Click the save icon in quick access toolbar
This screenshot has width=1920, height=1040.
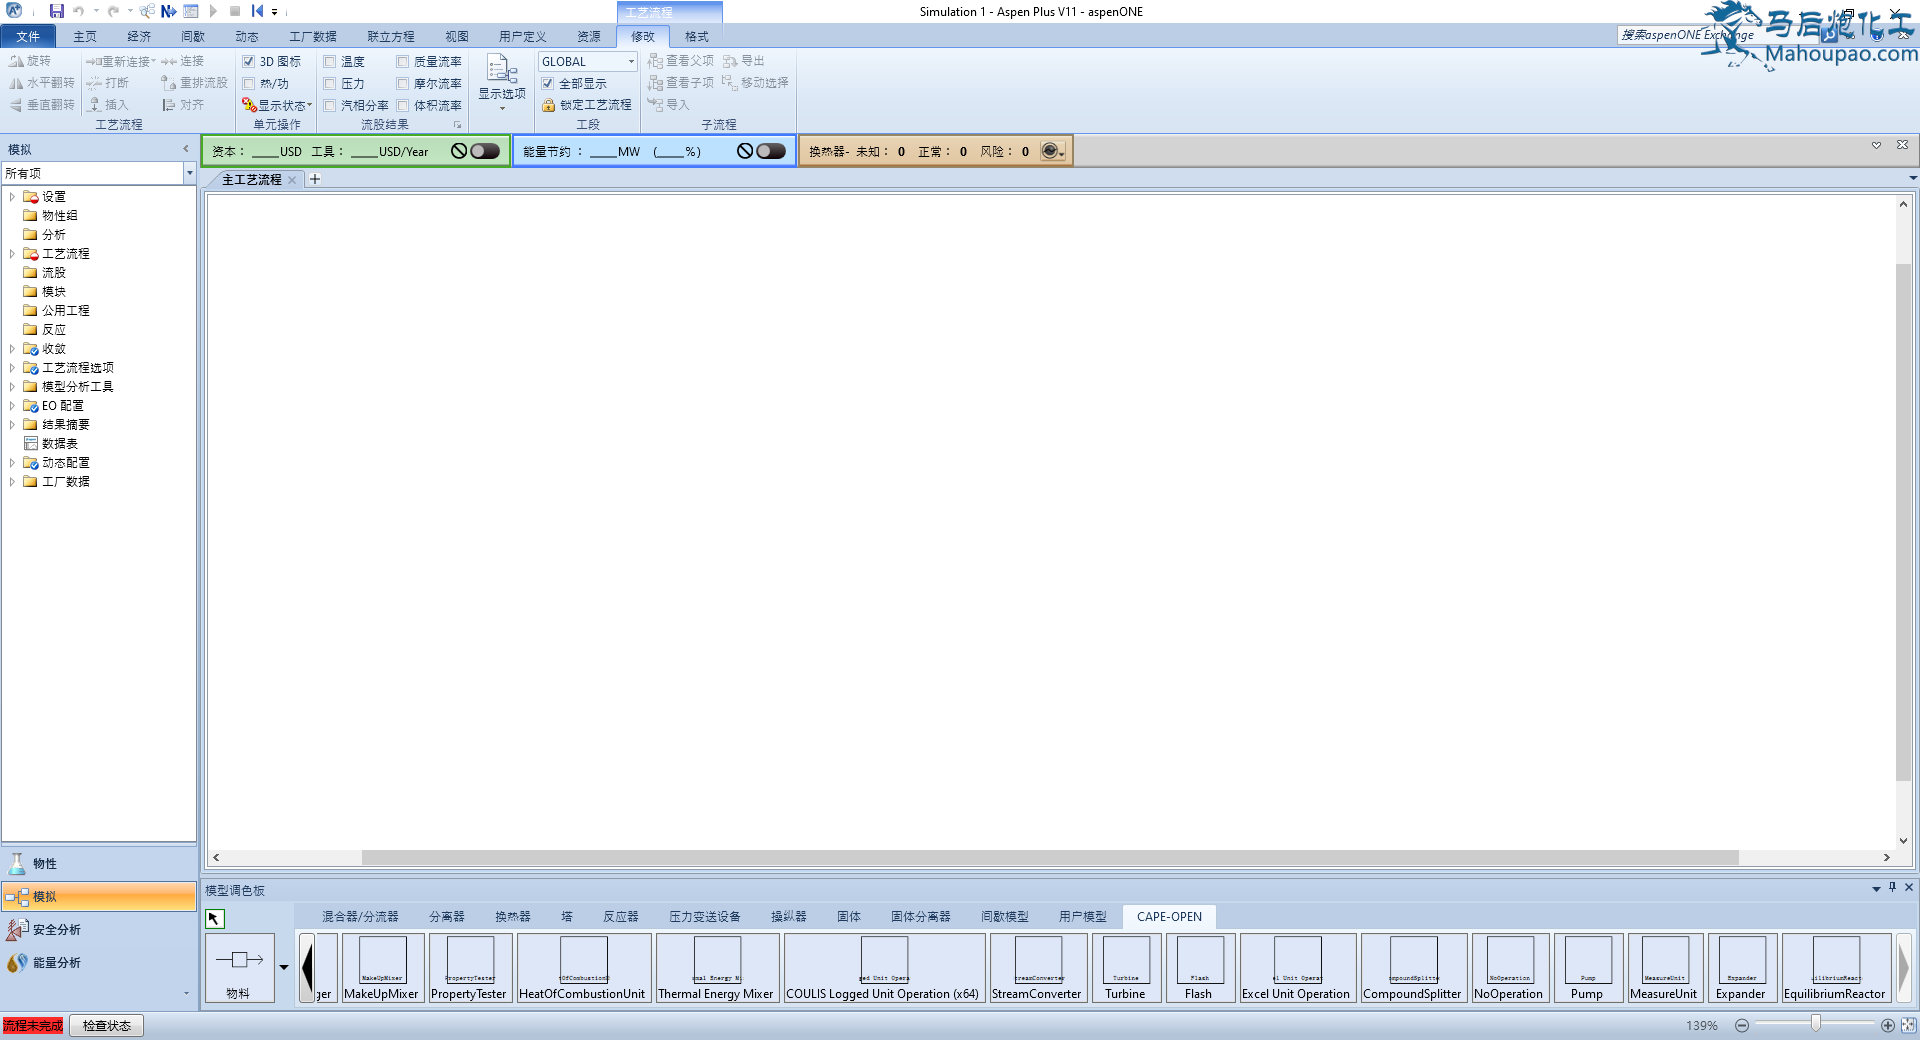(57, 11)
